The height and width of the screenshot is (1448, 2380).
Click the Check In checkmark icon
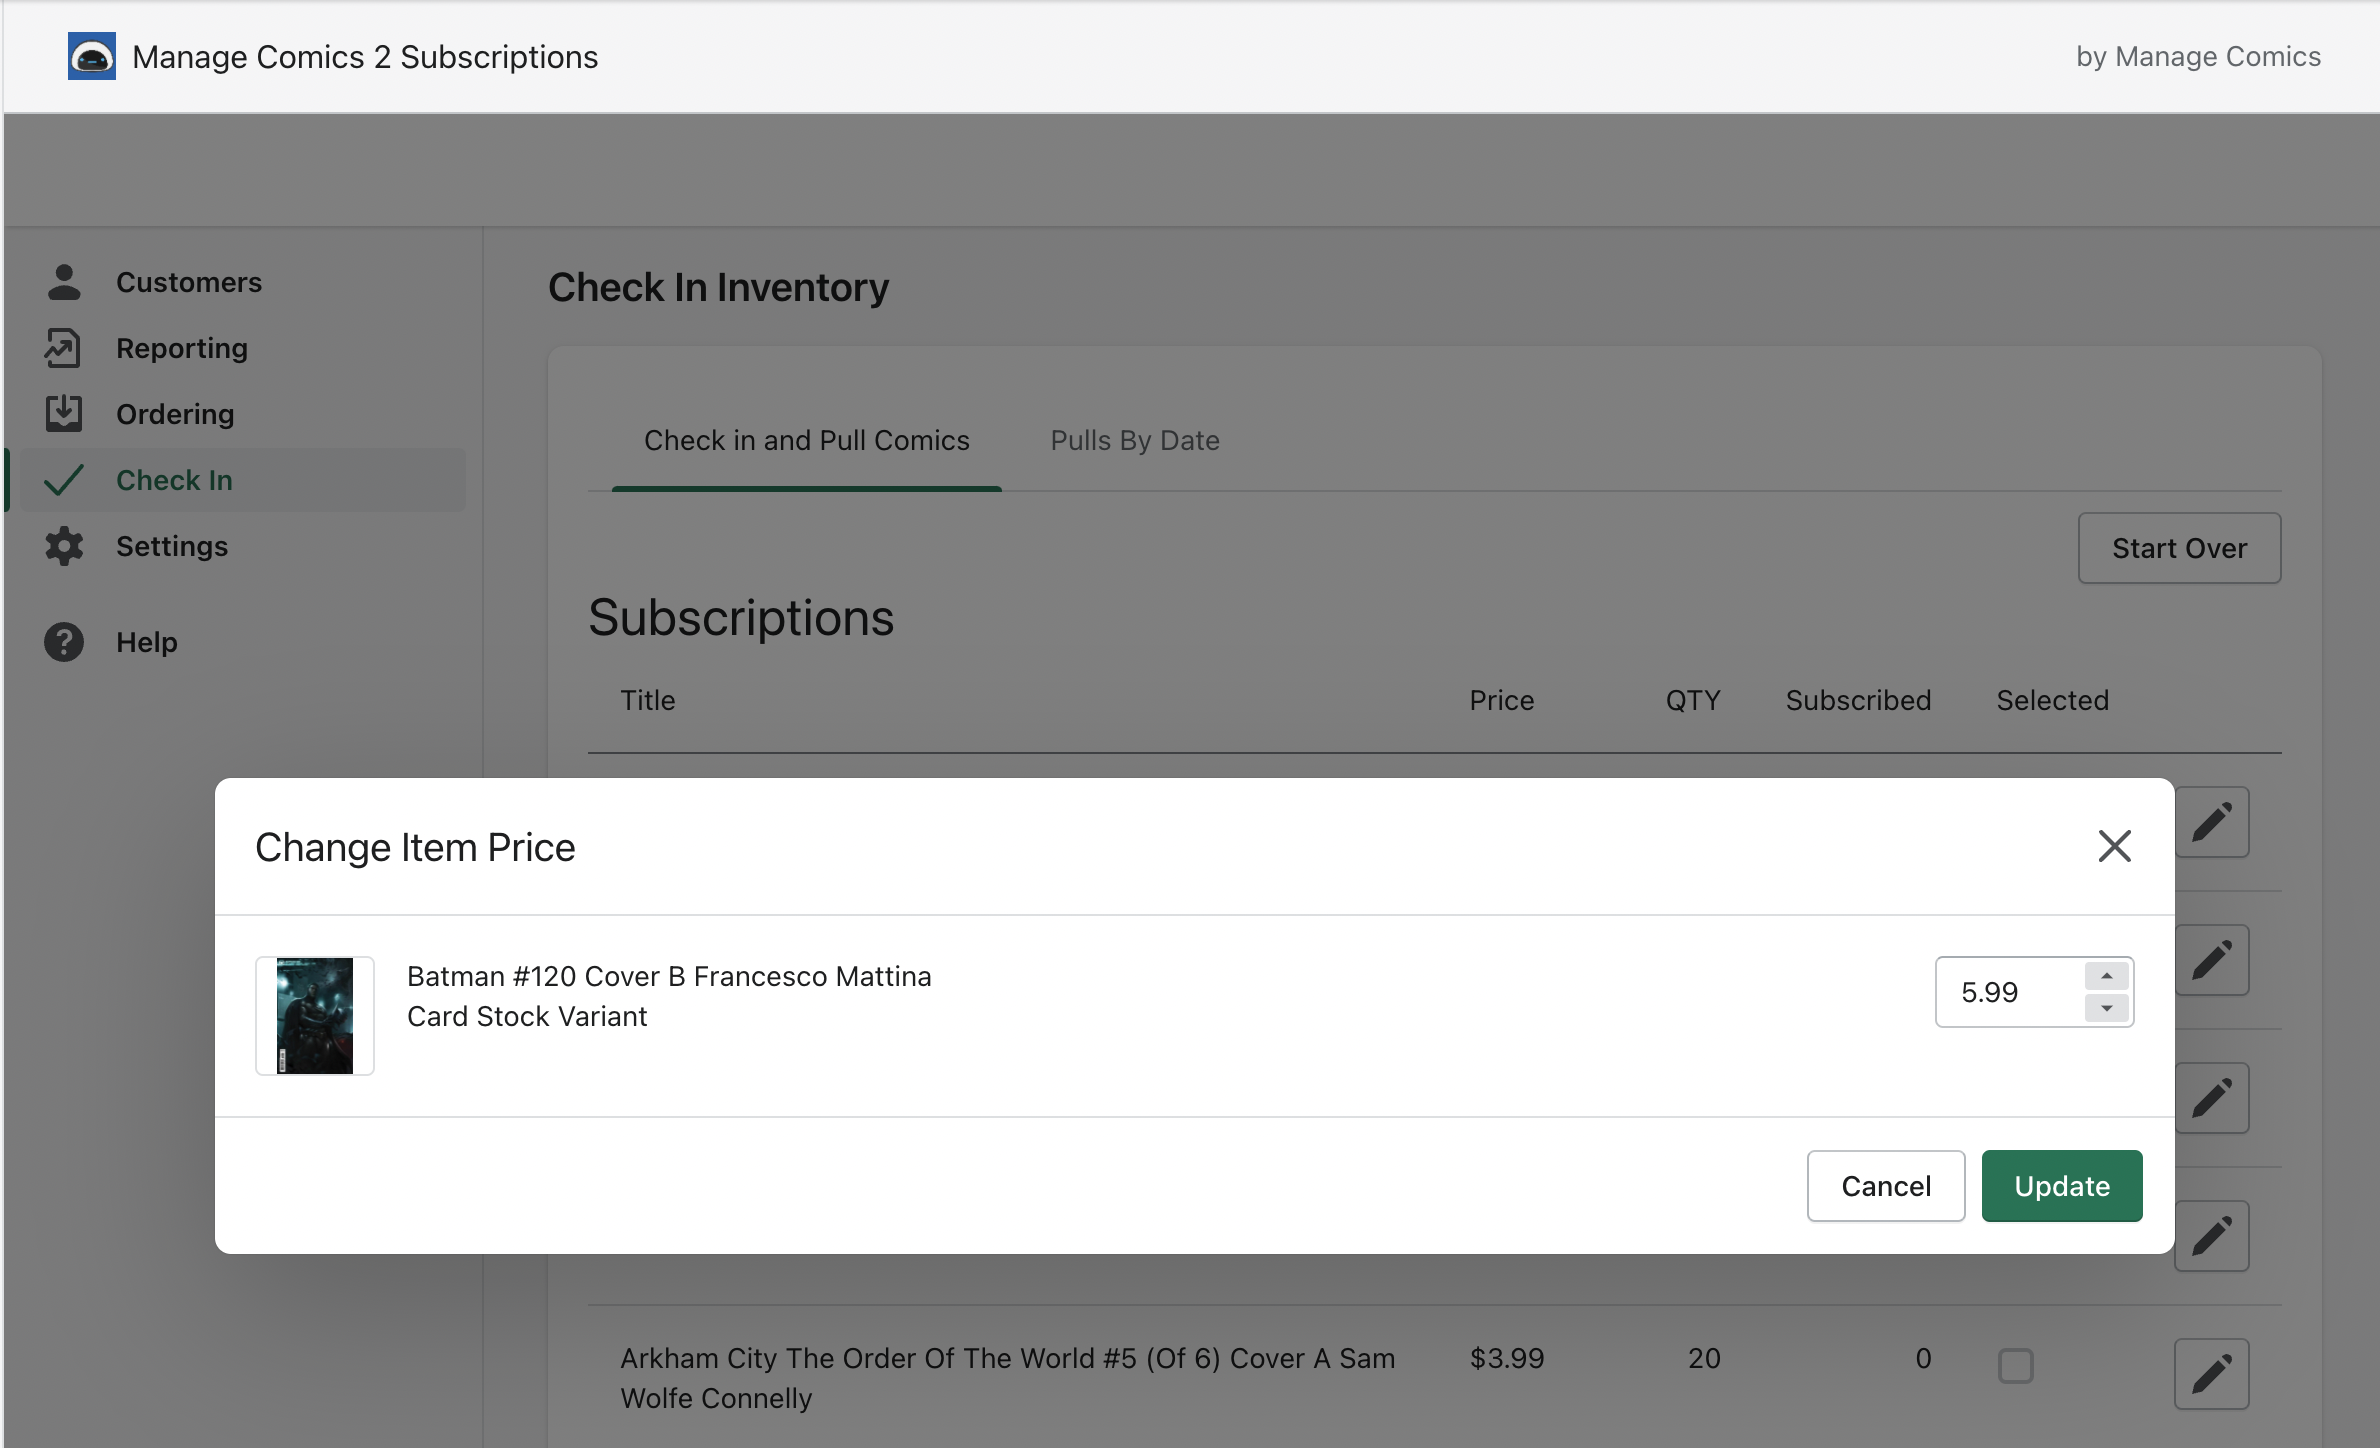coord(64,480)
